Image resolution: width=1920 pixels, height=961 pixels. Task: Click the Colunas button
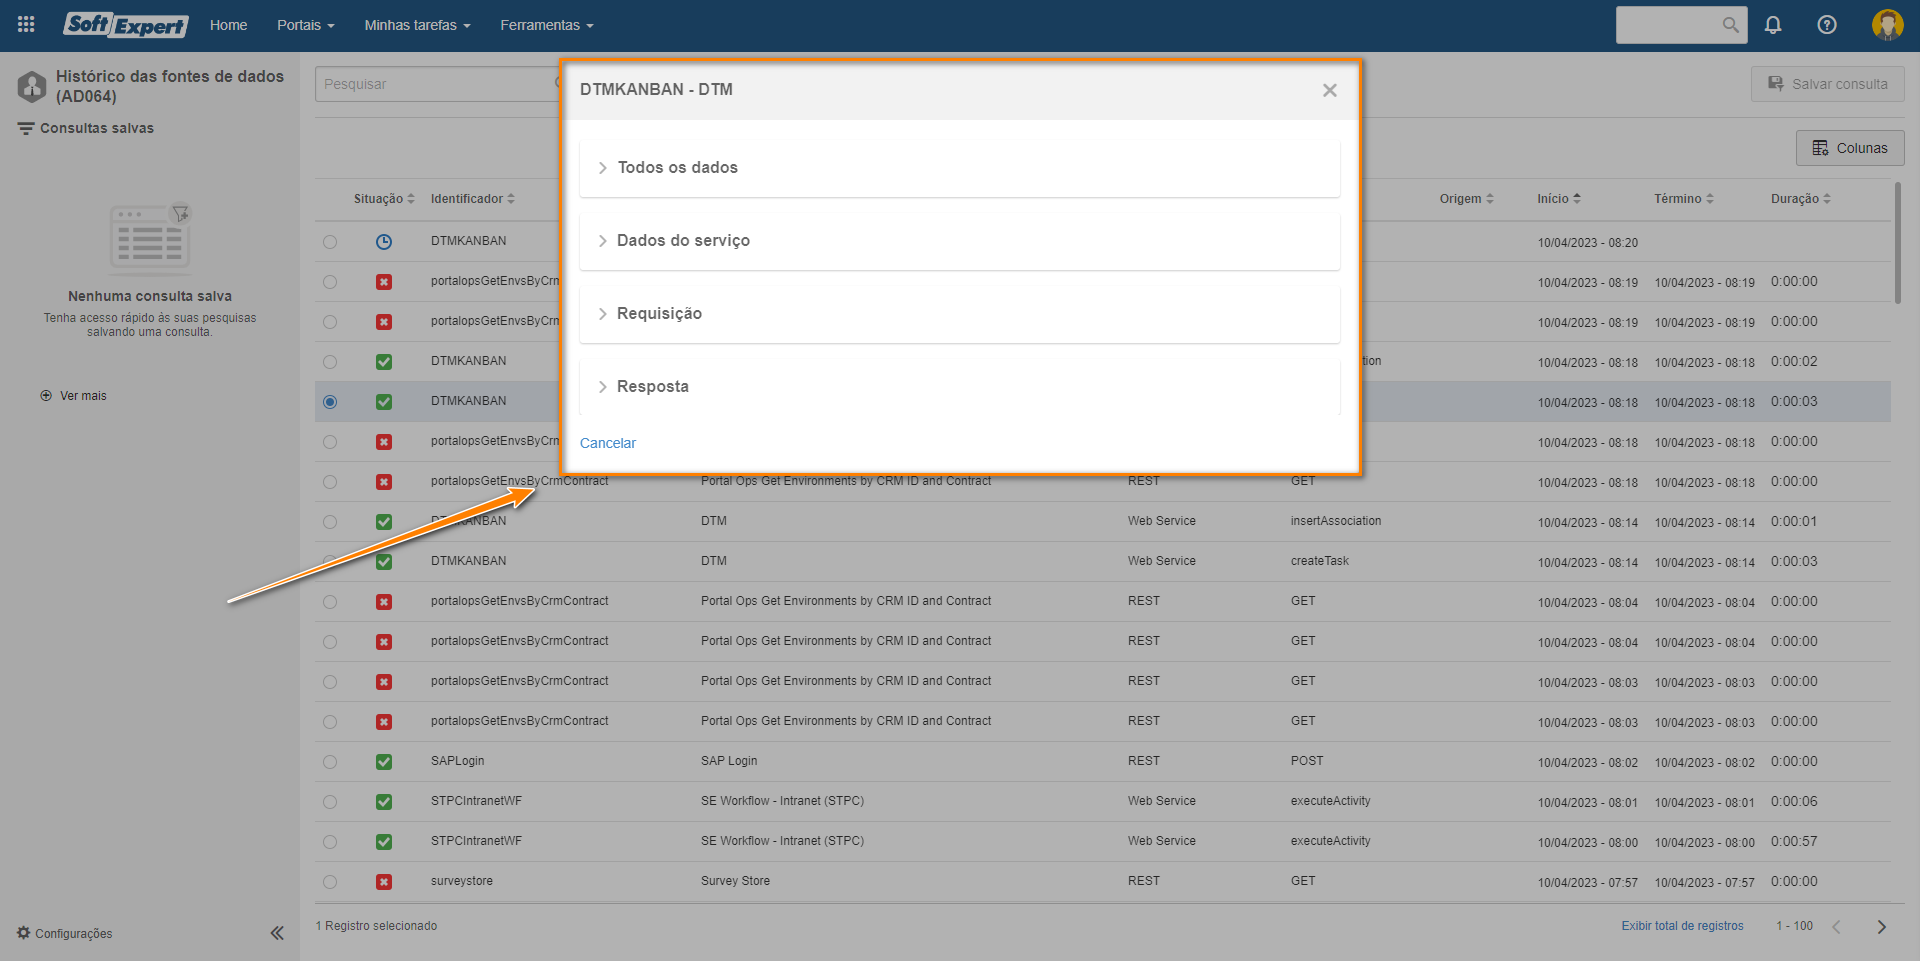(x=1849, y=148)
